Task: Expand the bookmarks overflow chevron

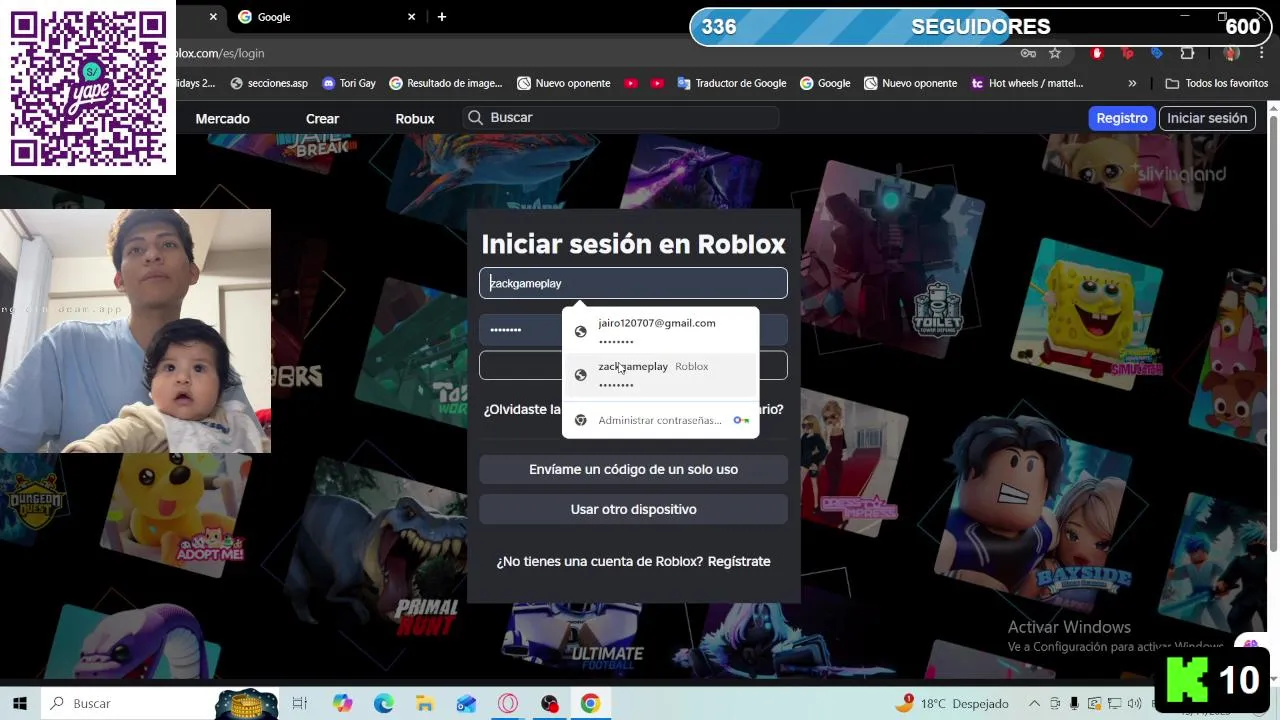Action: (x=1132, y=83)
